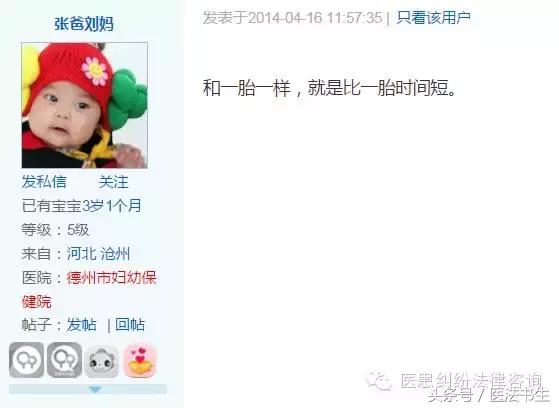Image resolution: width=559 pixels, height=408 pixels.
Task: Click 关注 to follow this user
Action: pyautogui.click(x=114, y=182)
